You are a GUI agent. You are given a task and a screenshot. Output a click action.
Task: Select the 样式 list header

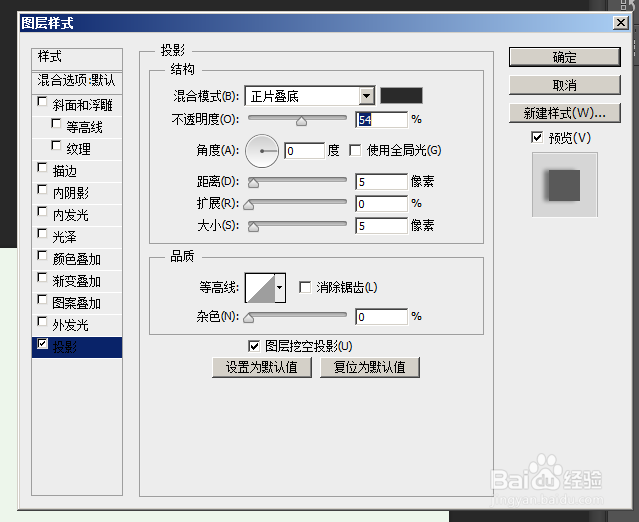pos(77,59)
